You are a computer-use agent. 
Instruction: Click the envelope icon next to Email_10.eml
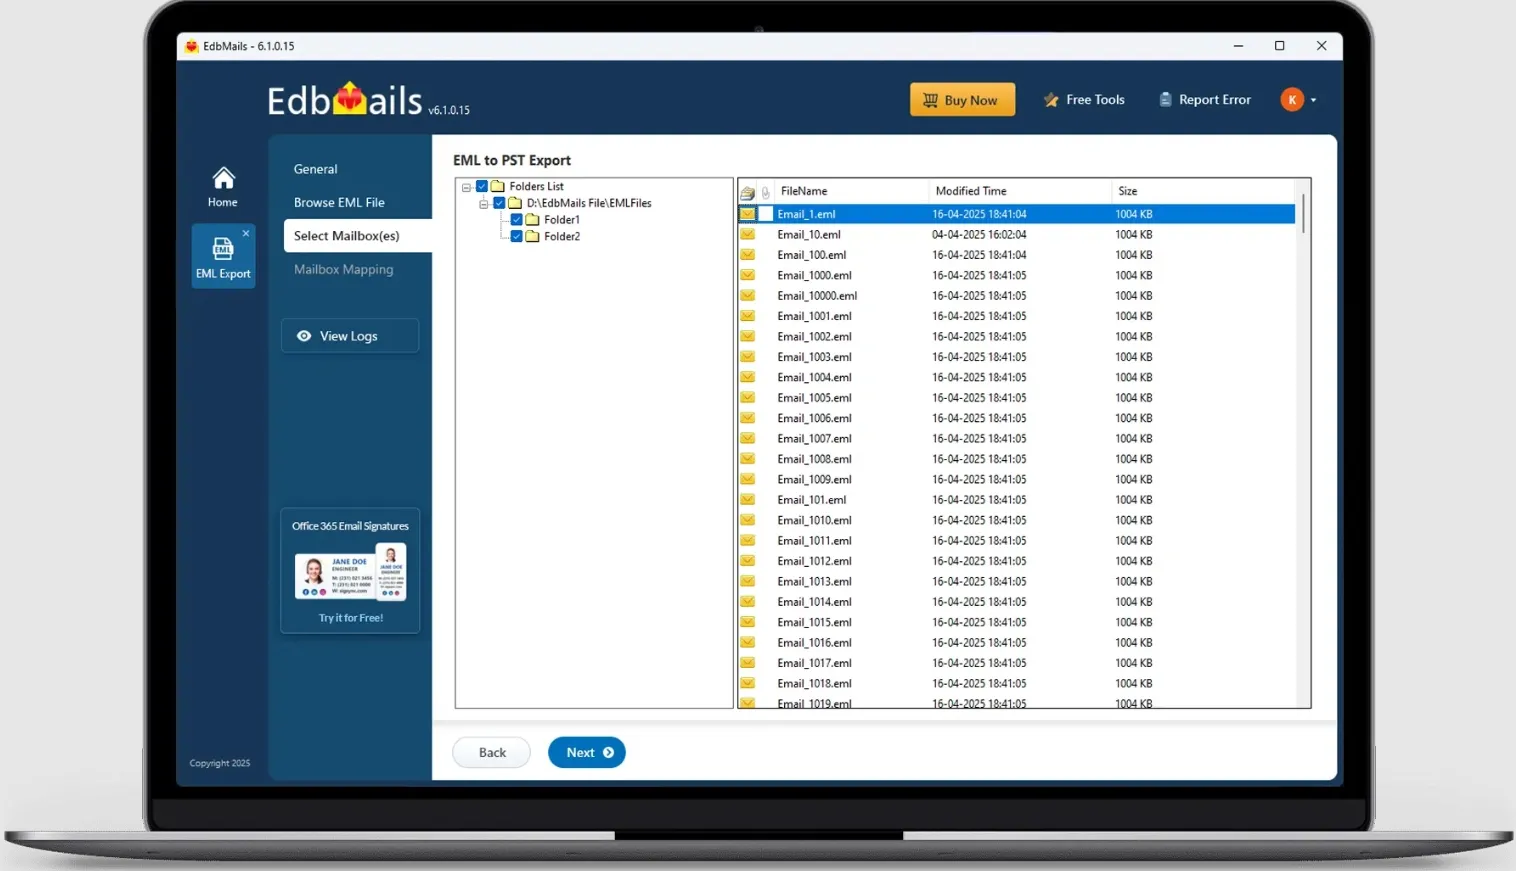pyautogui.click(x=747, y=234)
